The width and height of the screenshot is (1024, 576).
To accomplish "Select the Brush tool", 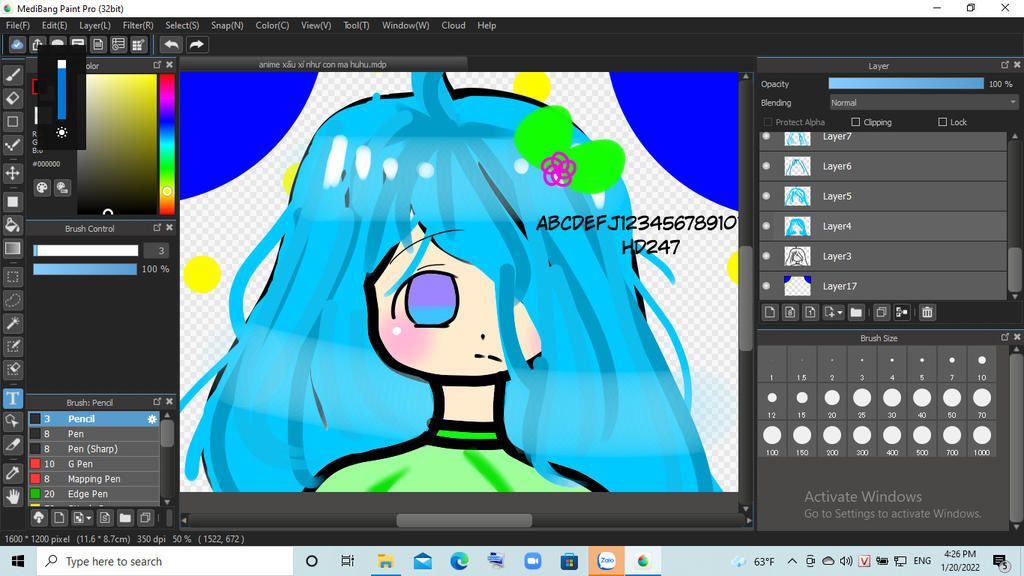I will (12, 75).
